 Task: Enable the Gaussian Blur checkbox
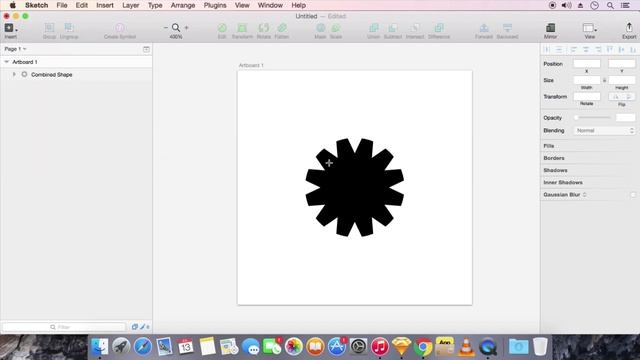tap(633, 195)
